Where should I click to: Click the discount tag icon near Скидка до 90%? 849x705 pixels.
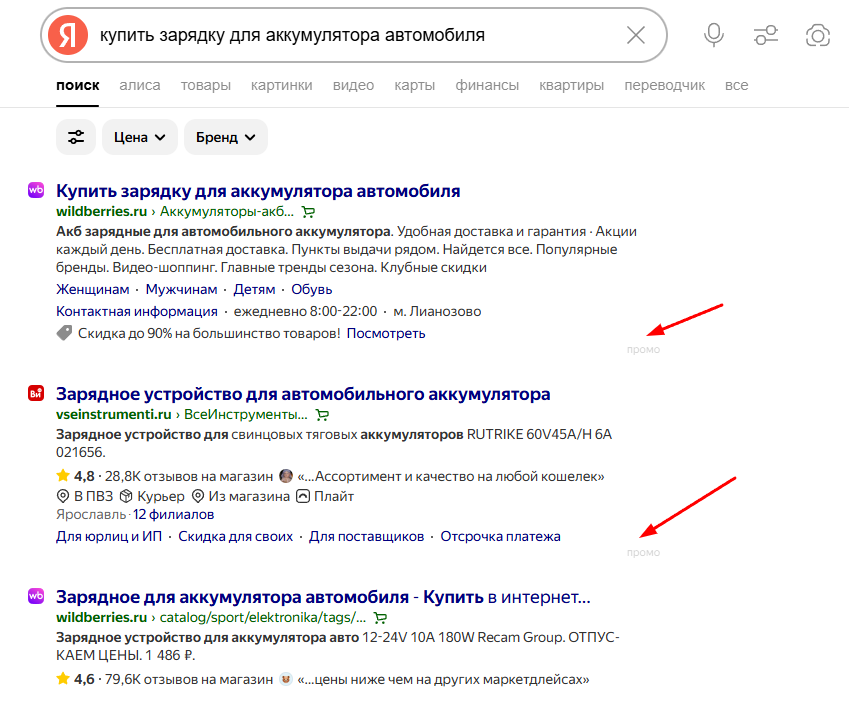coord(64,333)
